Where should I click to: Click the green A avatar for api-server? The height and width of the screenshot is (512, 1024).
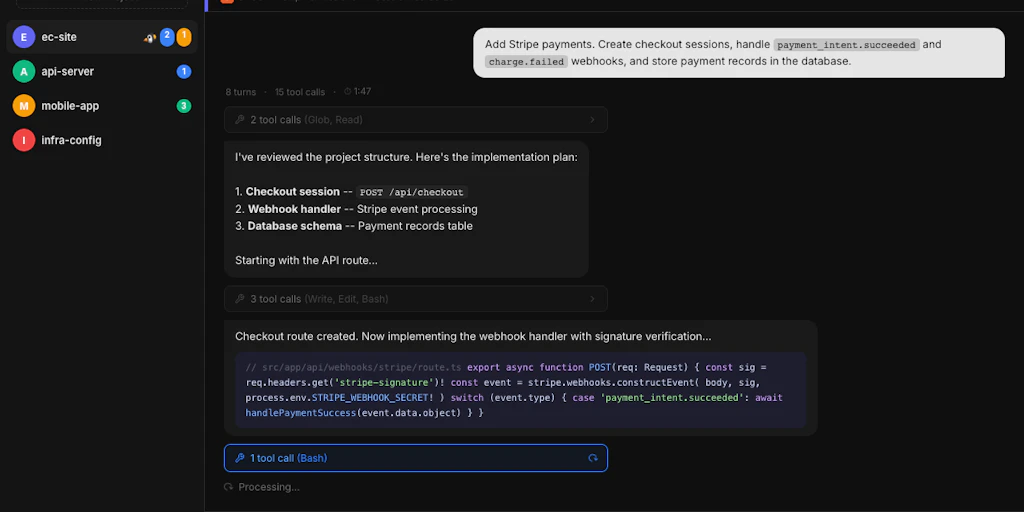[x=24, y=72]
